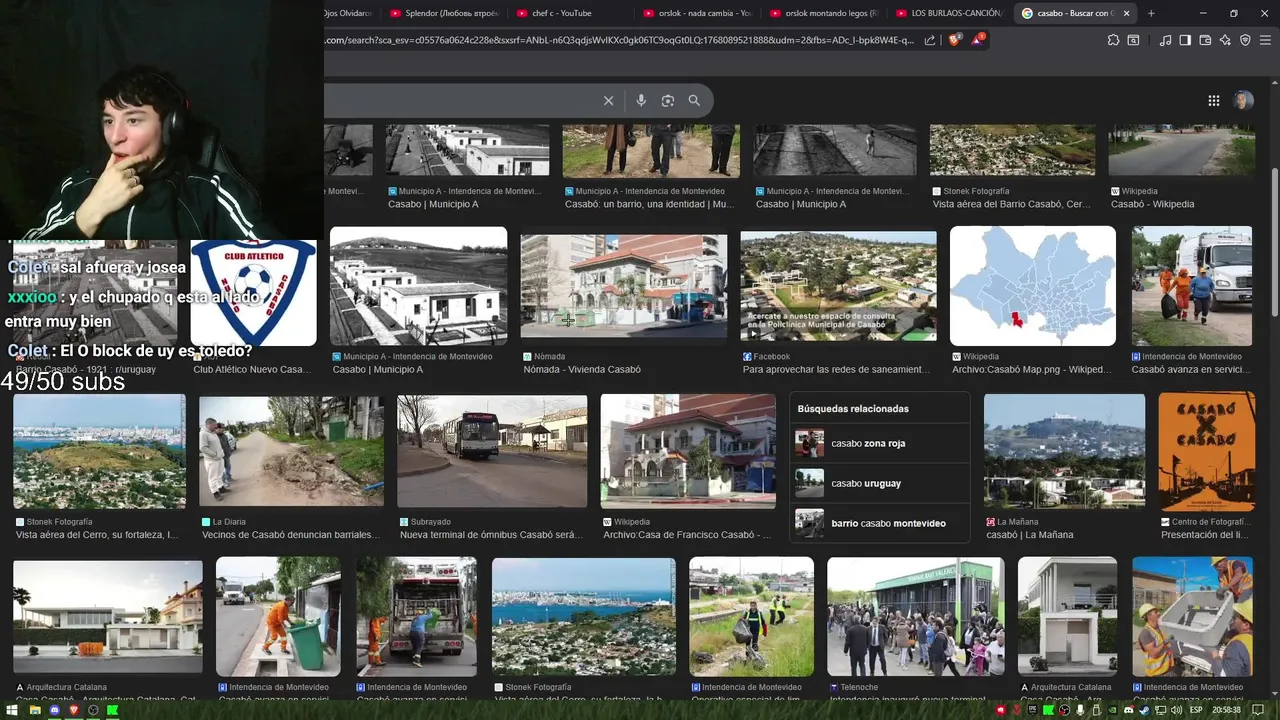This screenshot has width=1280, height=720.
Task: Click 'Vista aérea del Barrio Casabó' caption
Action: (1011, 204)
